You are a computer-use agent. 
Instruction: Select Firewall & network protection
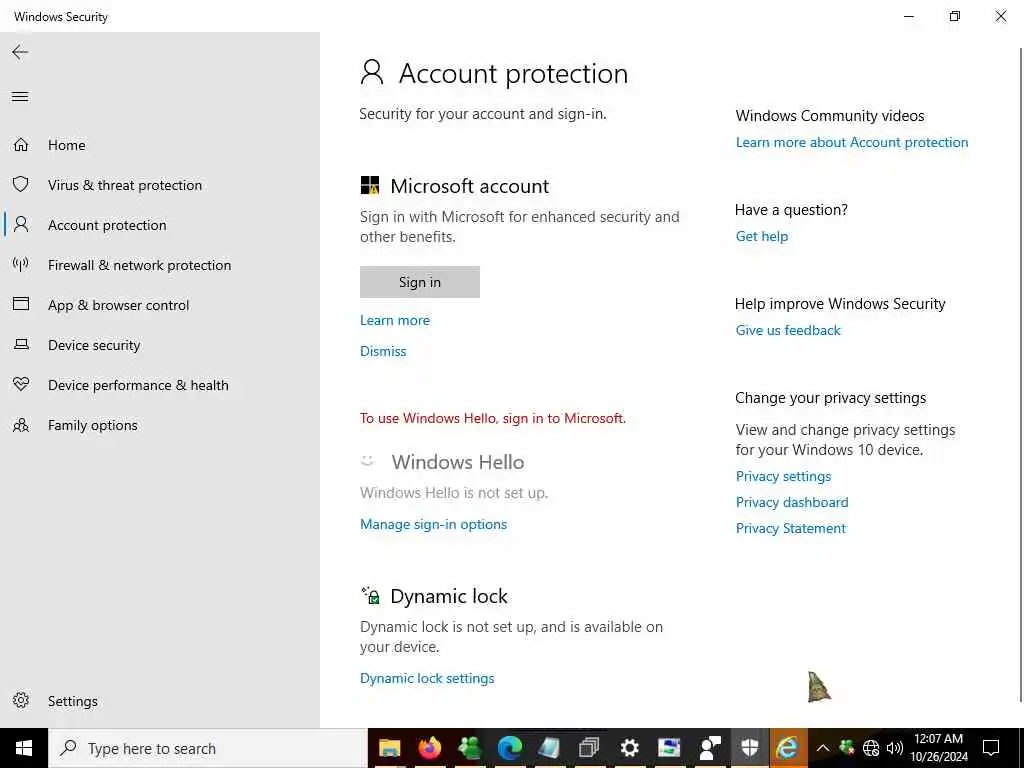(x=139, y=265)
